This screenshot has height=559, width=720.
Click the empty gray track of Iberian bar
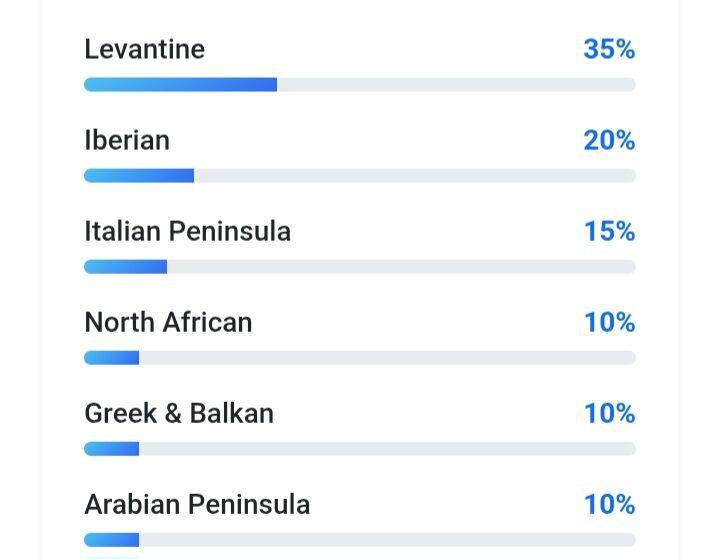pyautogui.click(x=415, y=176)
